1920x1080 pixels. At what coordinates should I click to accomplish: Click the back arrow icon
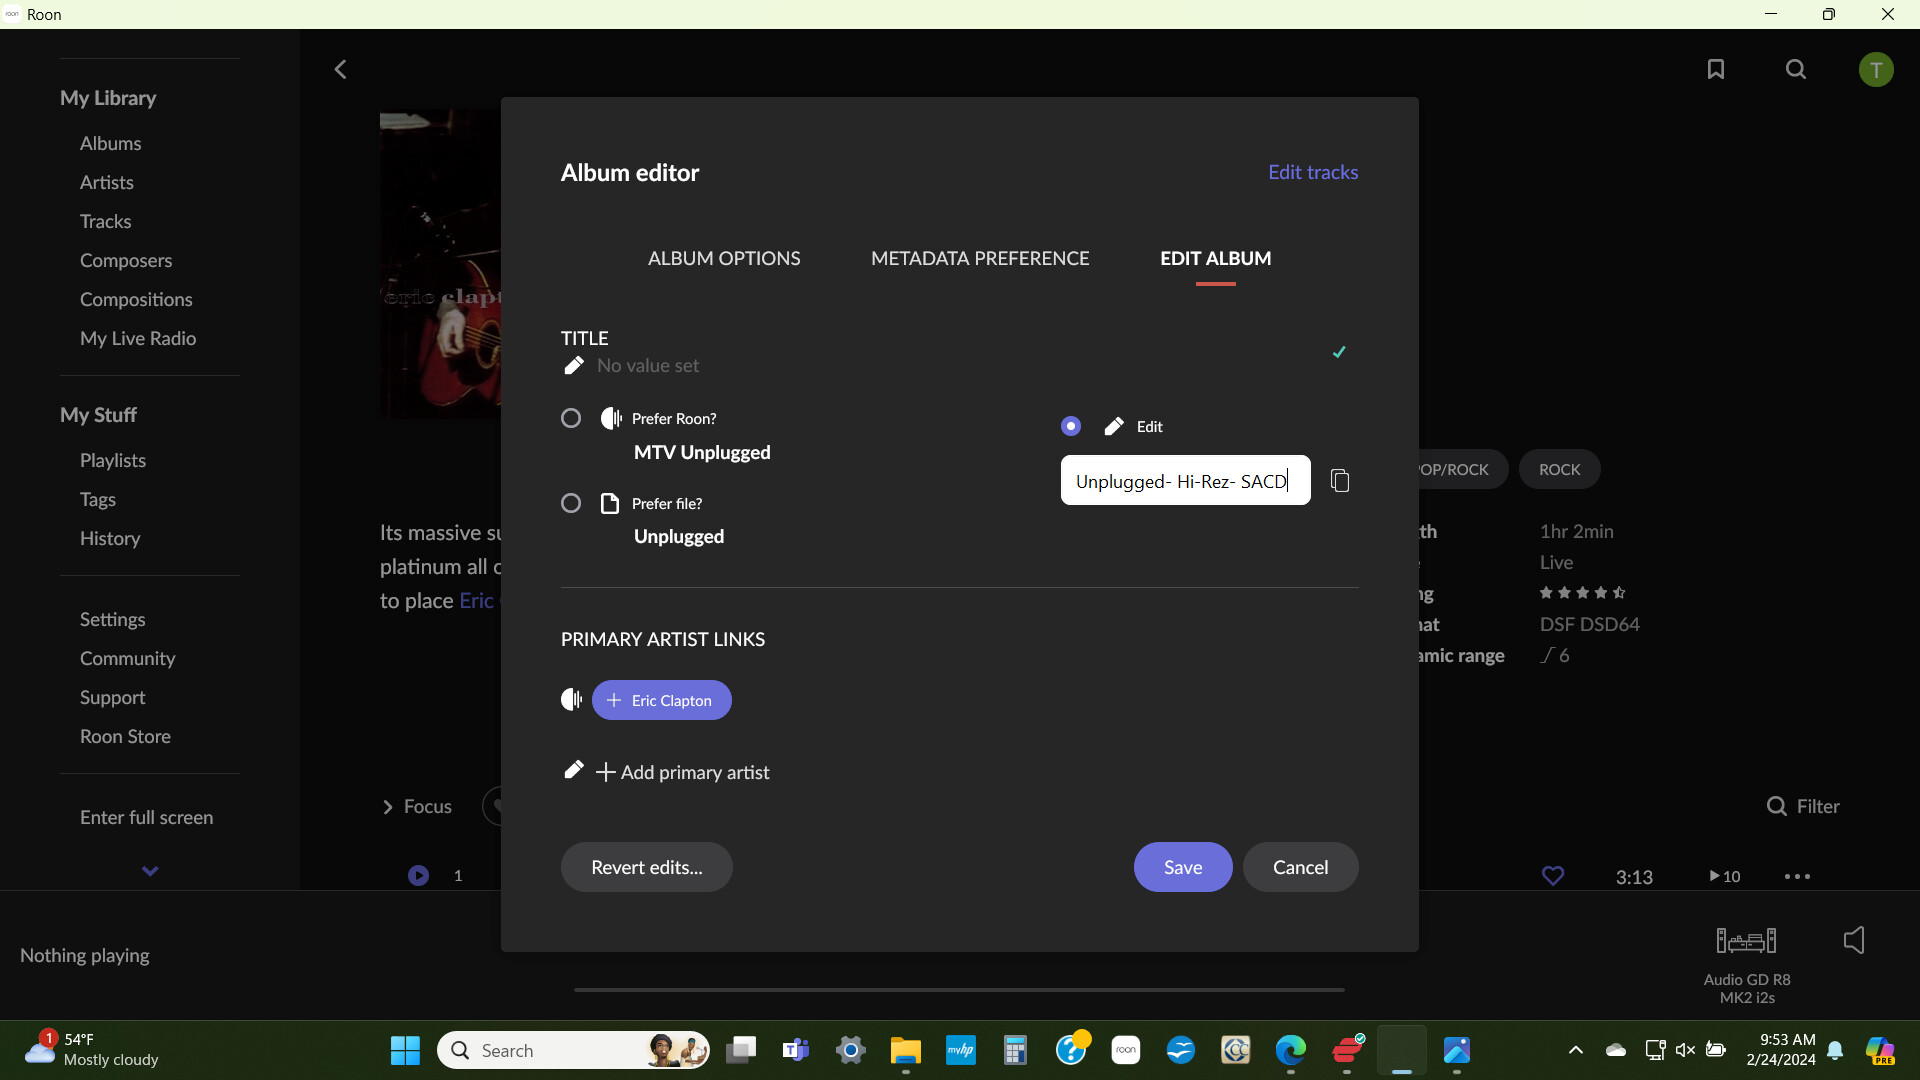click(x=340, y=69)
